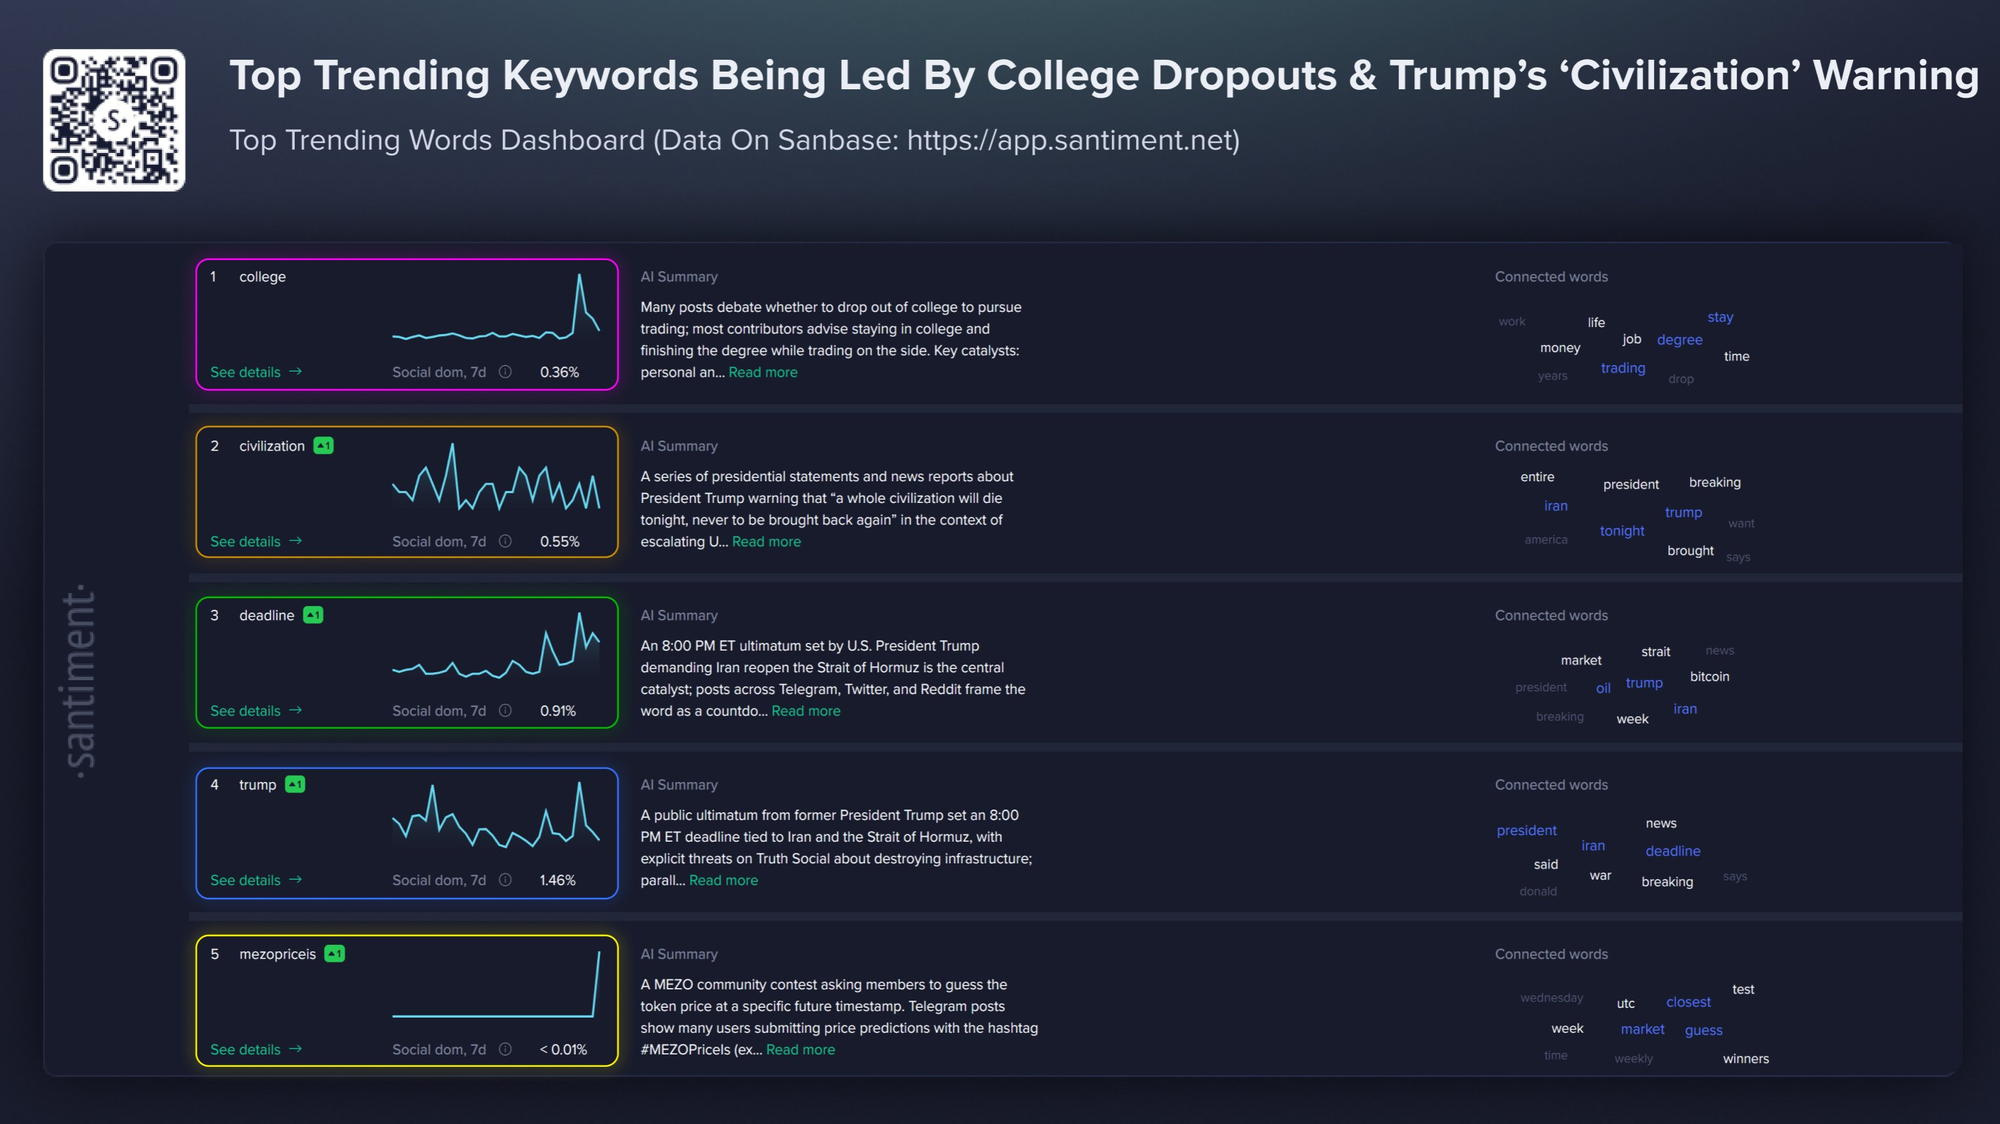Open See details for college
Image resolution: width=2000 pixels, height=1124 pixels.
[x=255, y=372]
